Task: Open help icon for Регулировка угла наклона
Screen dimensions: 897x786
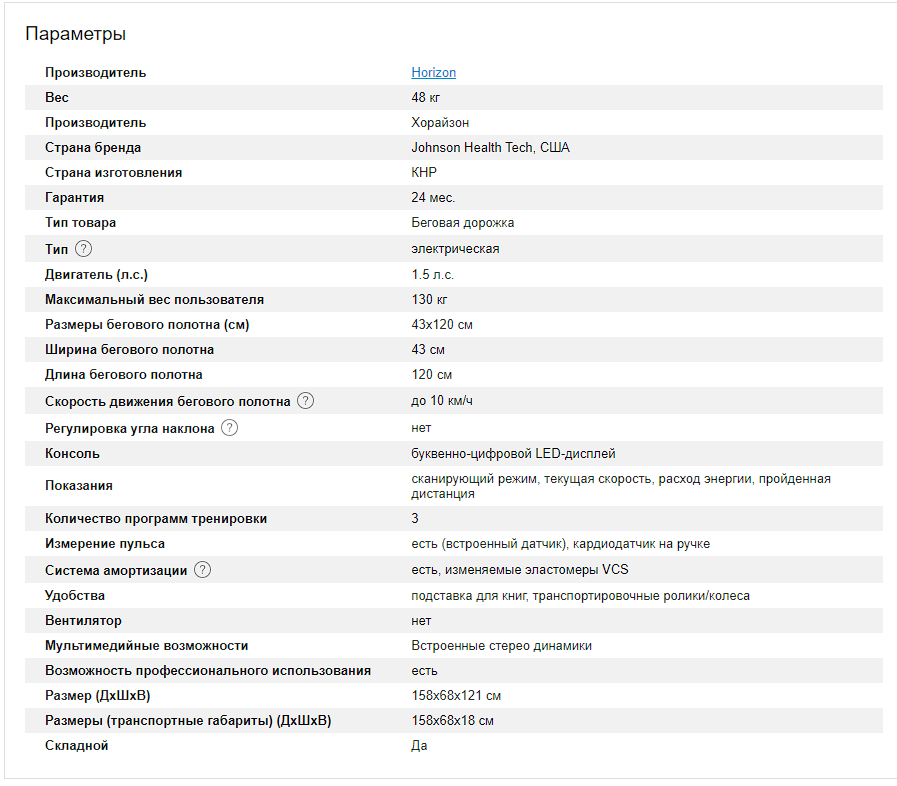Action: pos(230,428)
